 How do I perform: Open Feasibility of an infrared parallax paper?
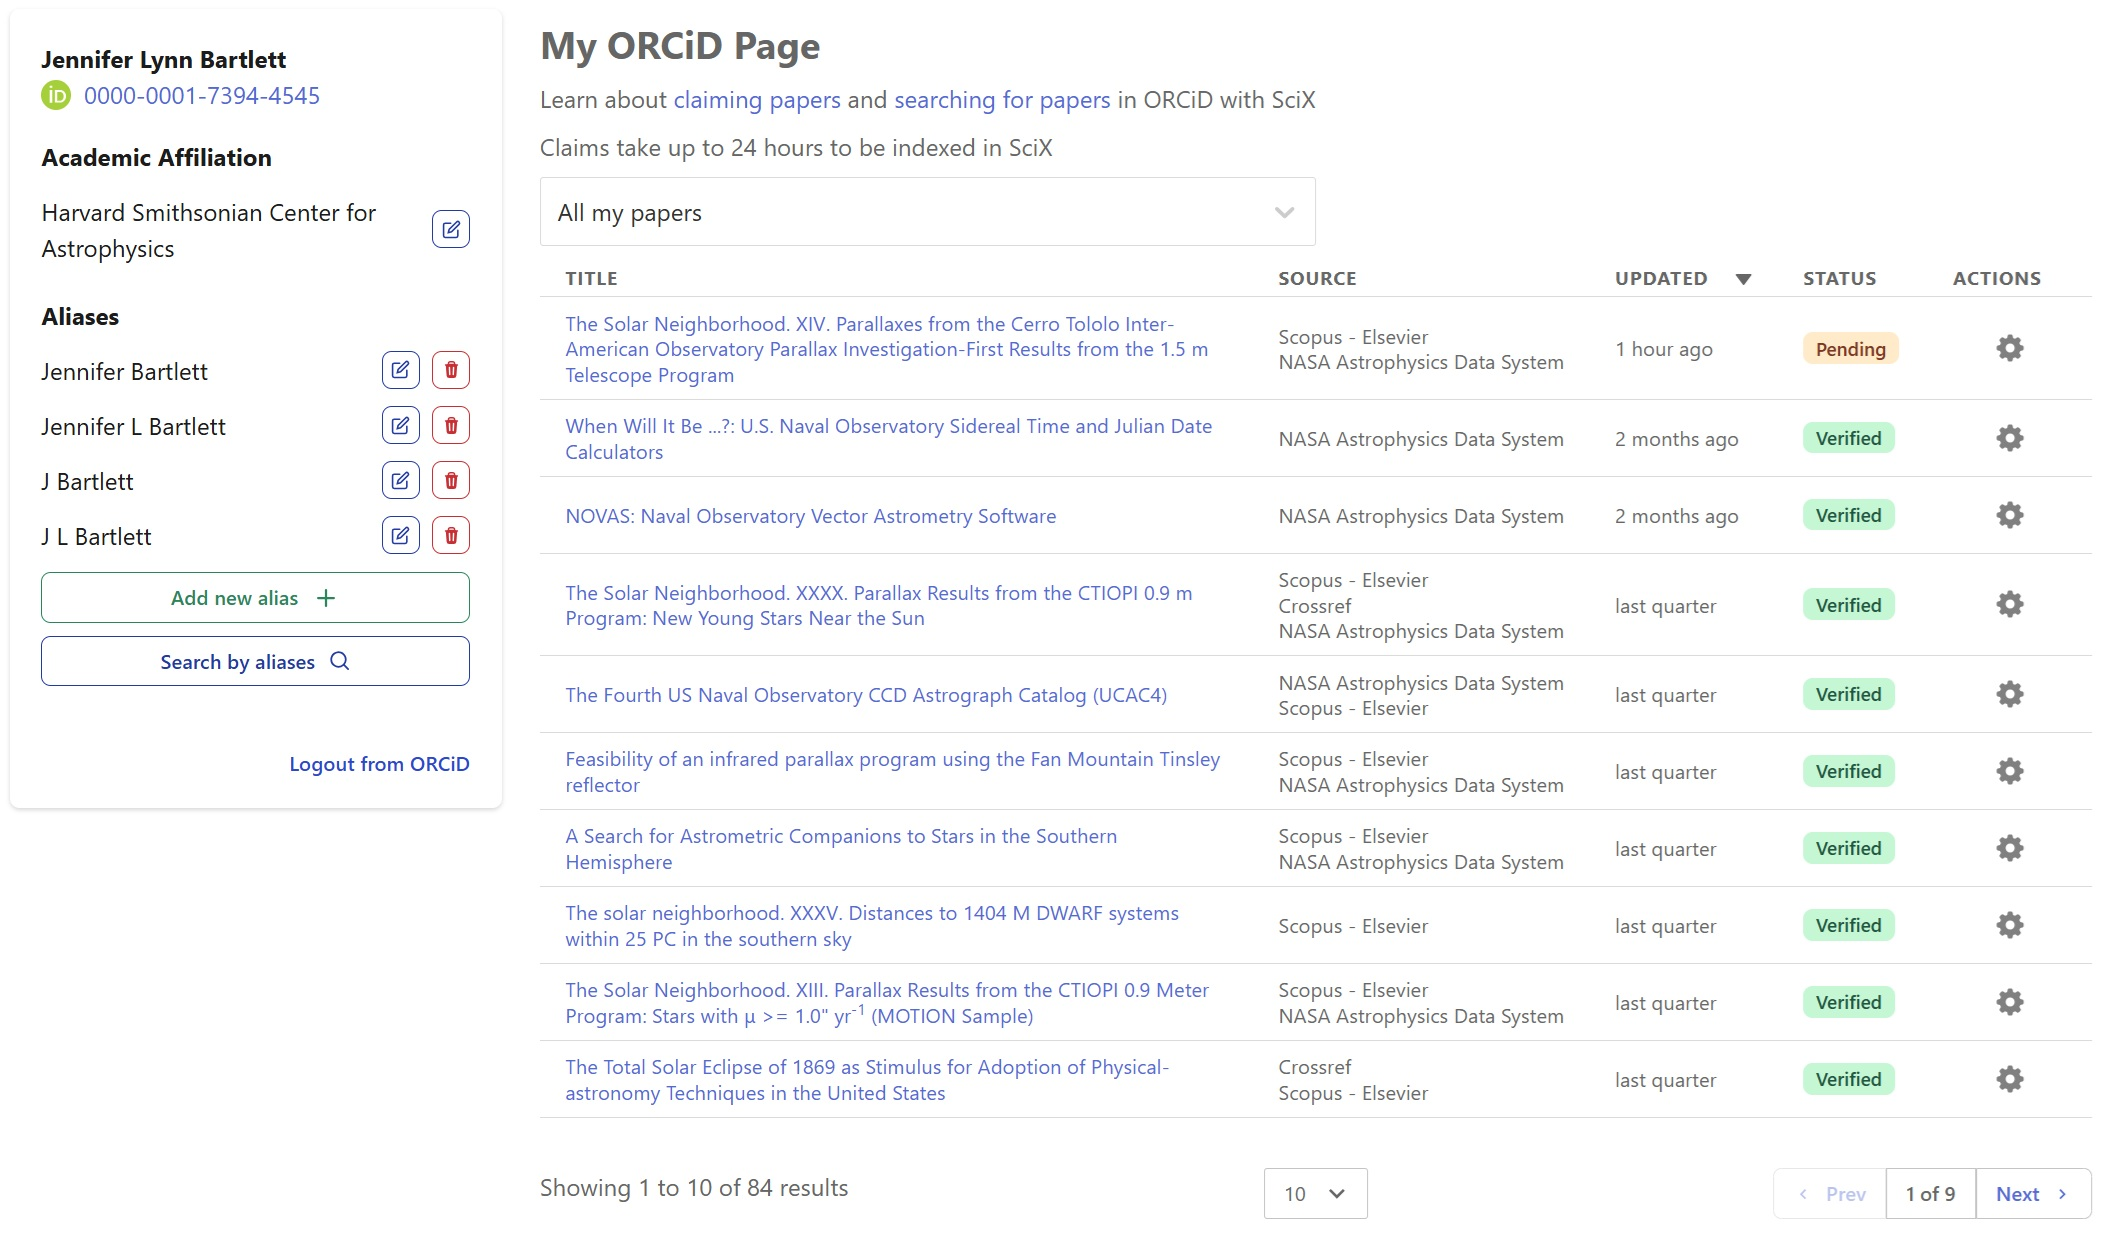(x=892, y=772)
